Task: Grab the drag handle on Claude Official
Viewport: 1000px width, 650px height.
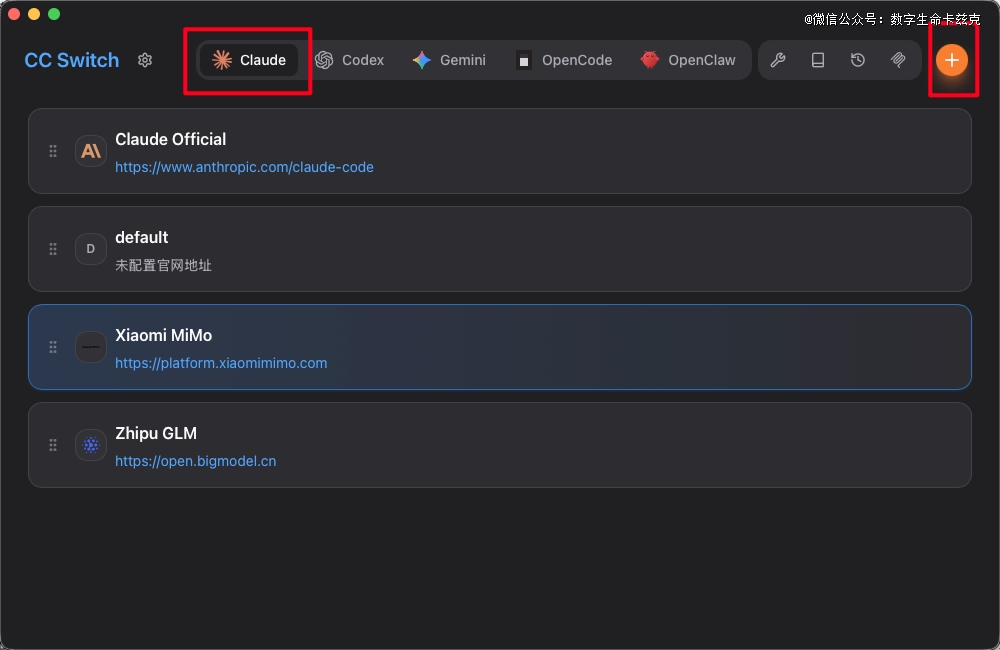Action: (x=53, y=151)
